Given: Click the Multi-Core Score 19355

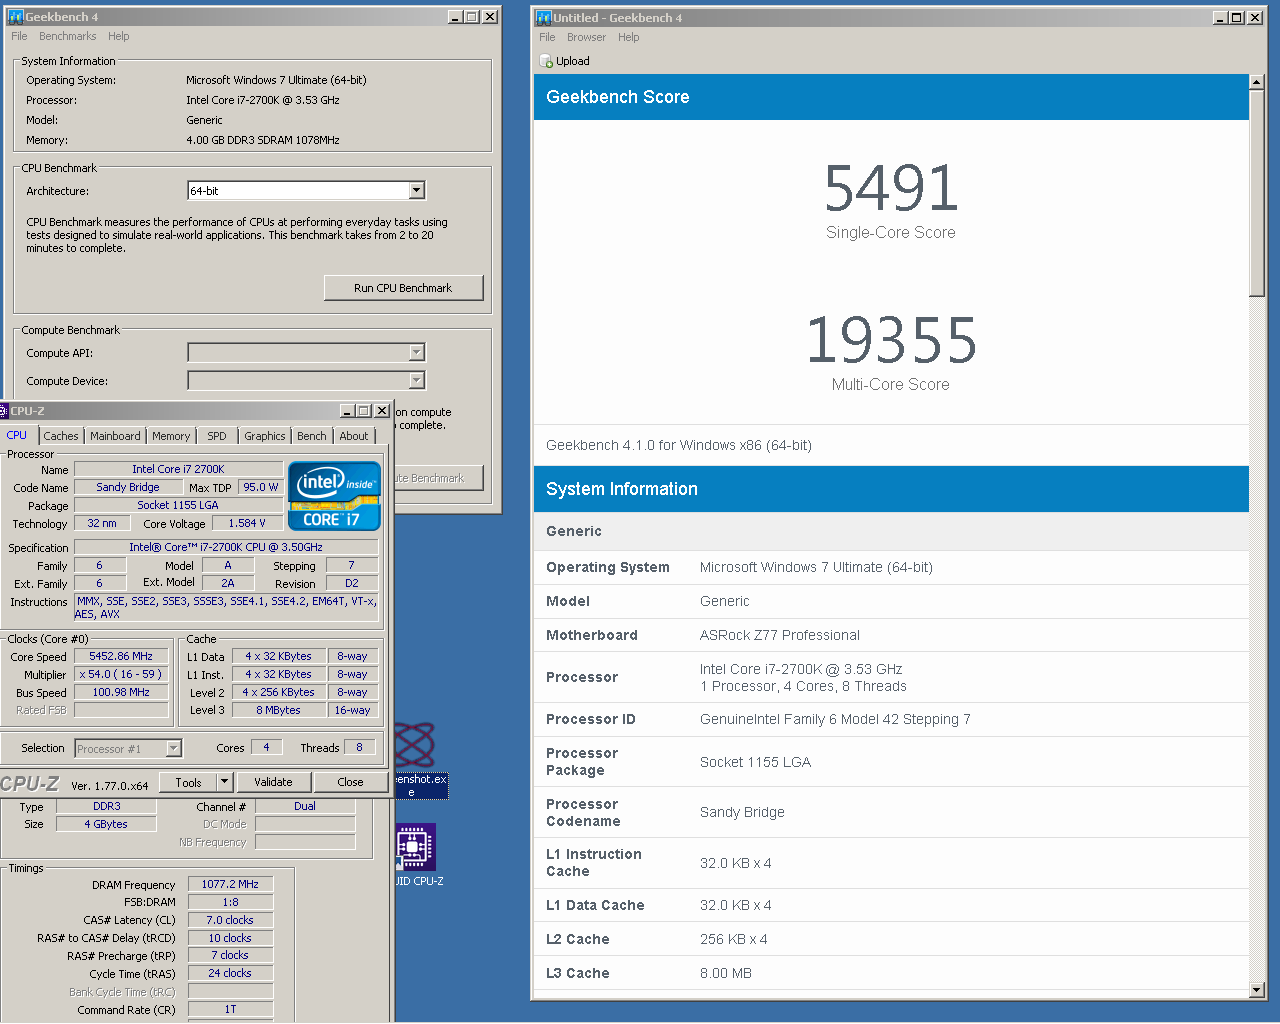Looking at the screenshot, I should [891, 340].
